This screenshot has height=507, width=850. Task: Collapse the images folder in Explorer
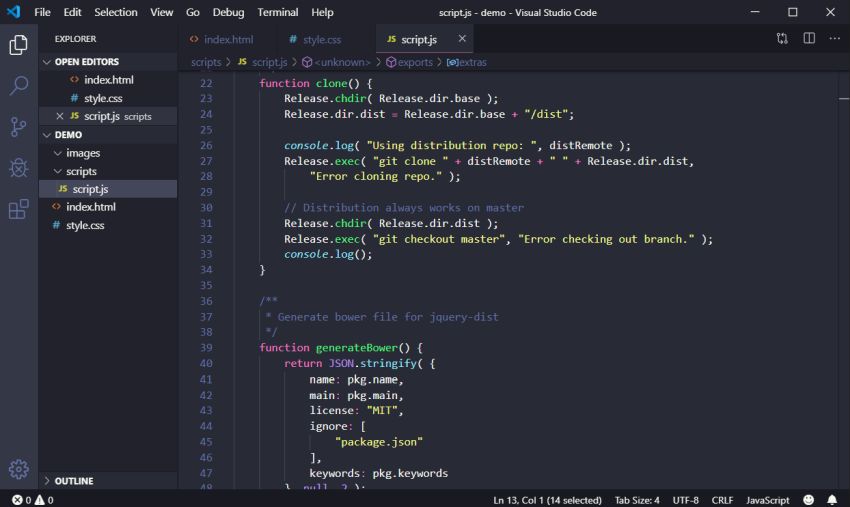(x=58, y=153)
